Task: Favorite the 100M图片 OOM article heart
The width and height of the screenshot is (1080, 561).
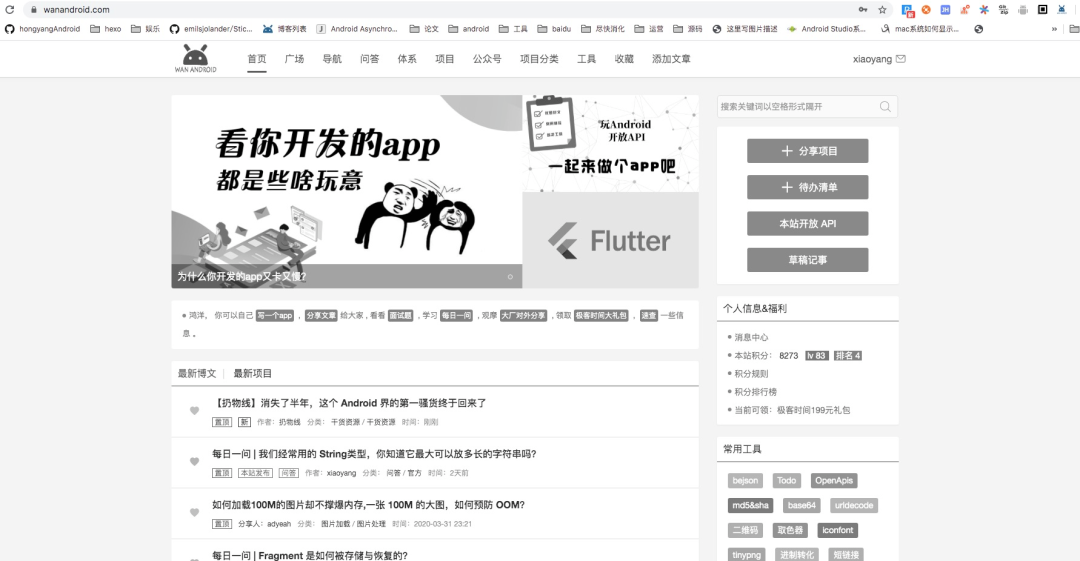Action: (x=194, y=513)
